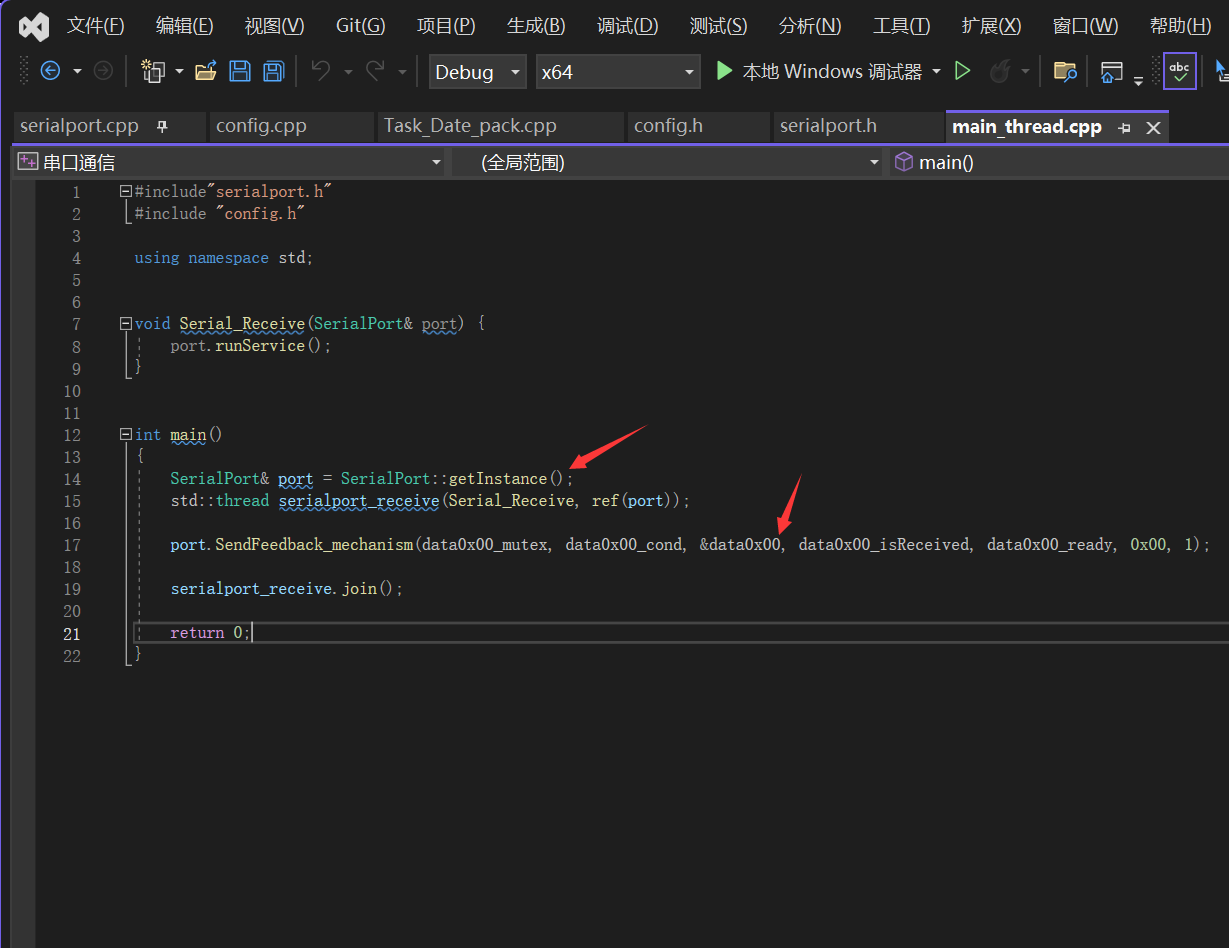Open a file with the folder icon
1229x948 pixels.
[206, 71]
